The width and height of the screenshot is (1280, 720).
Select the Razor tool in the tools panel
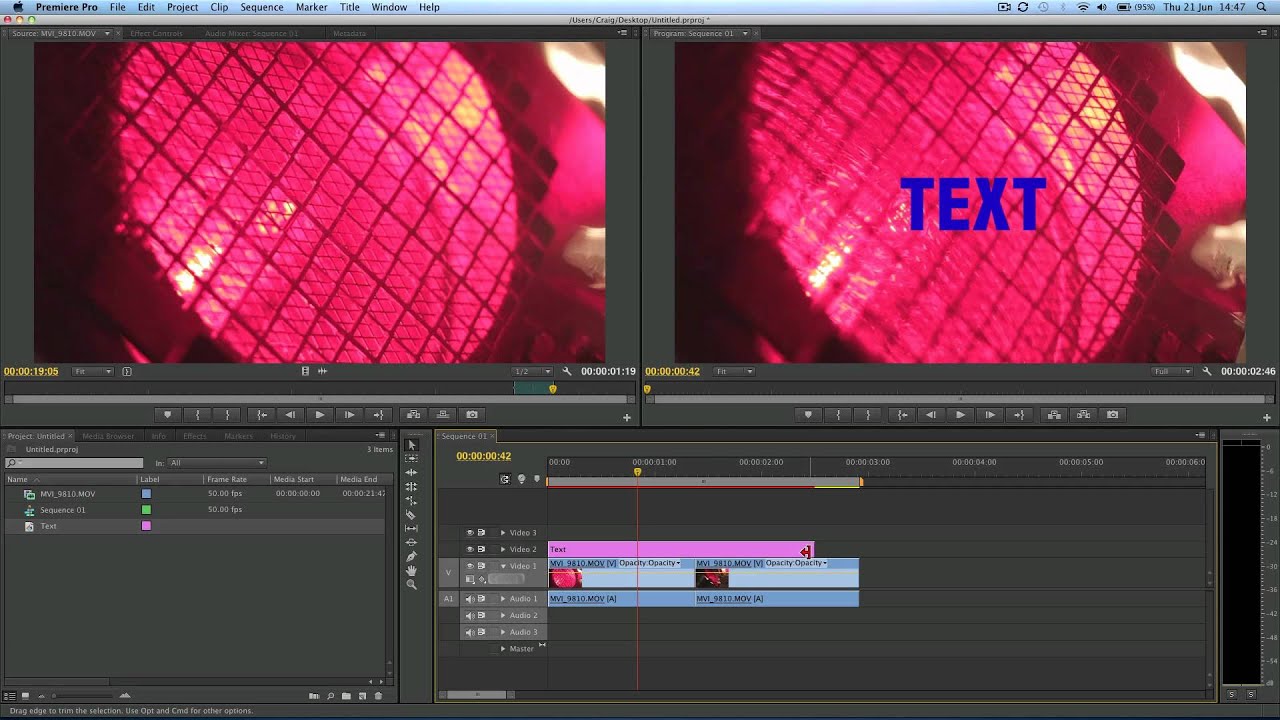pos(411,514)
